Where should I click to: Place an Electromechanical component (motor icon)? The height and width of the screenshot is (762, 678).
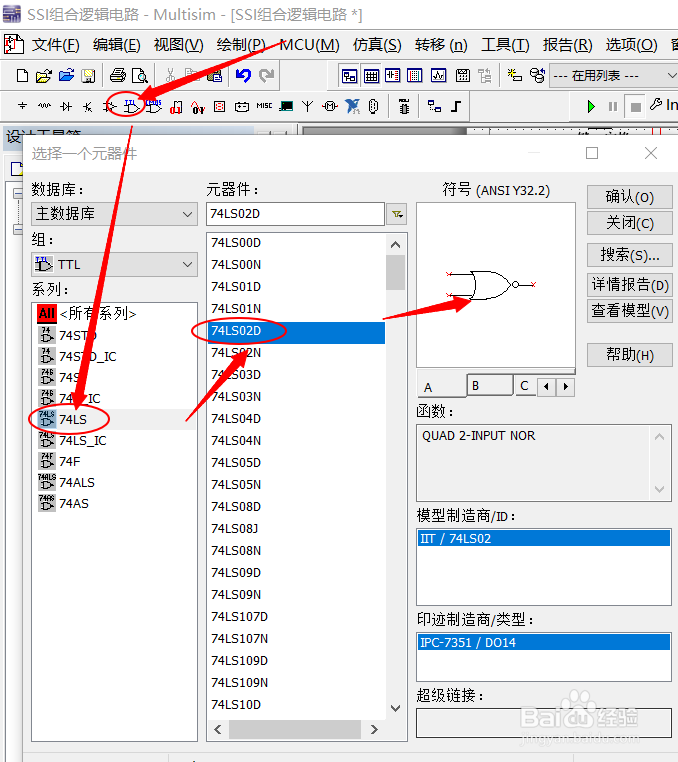(330, 106)
